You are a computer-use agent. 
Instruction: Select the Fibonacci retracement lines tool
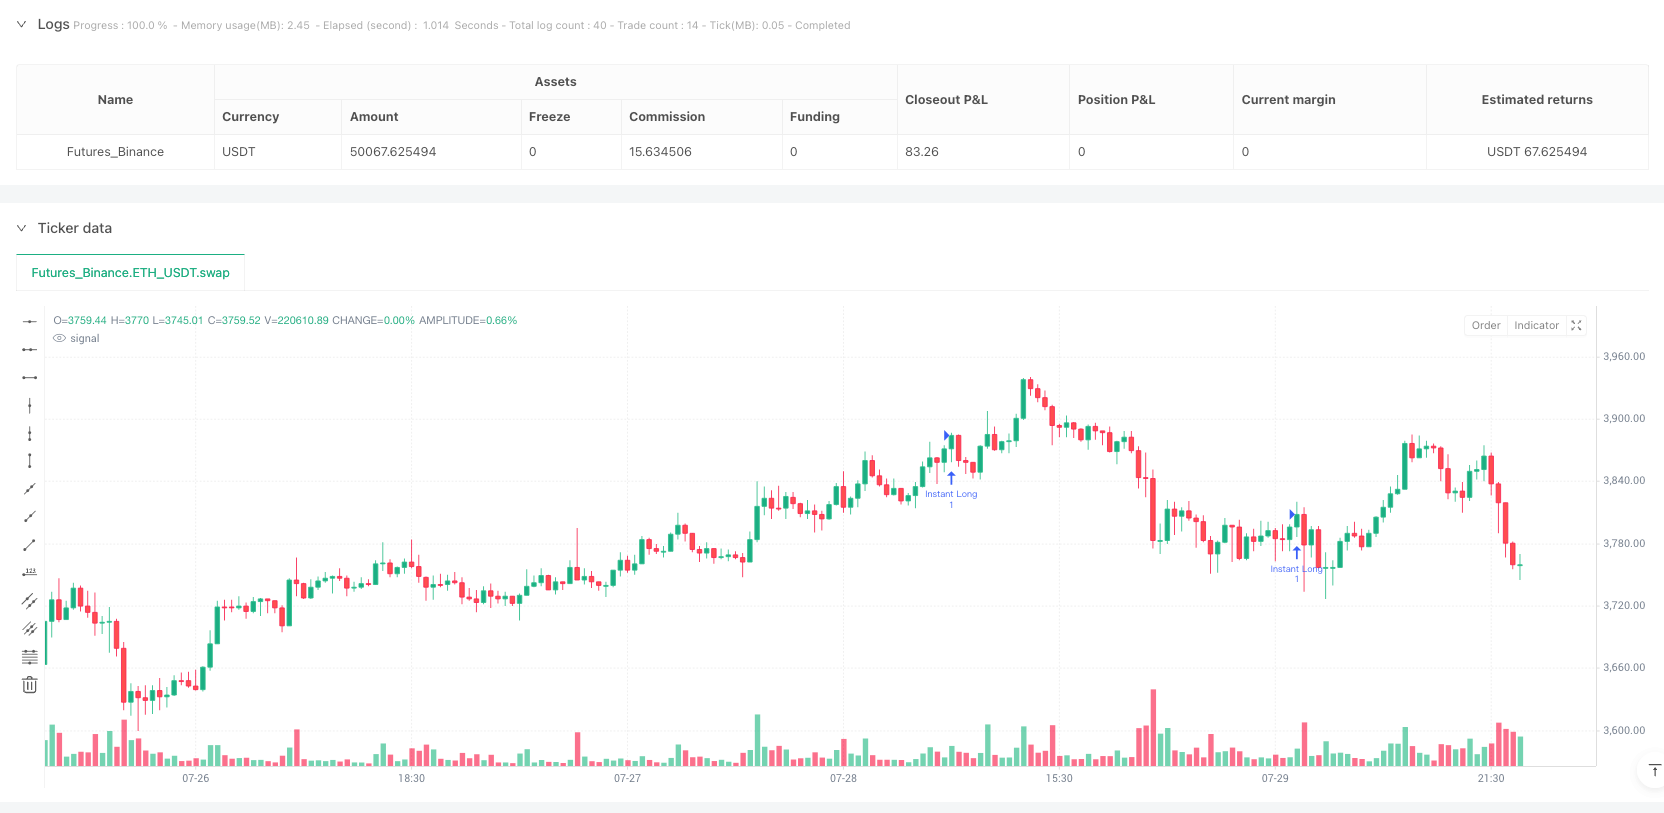30,657
